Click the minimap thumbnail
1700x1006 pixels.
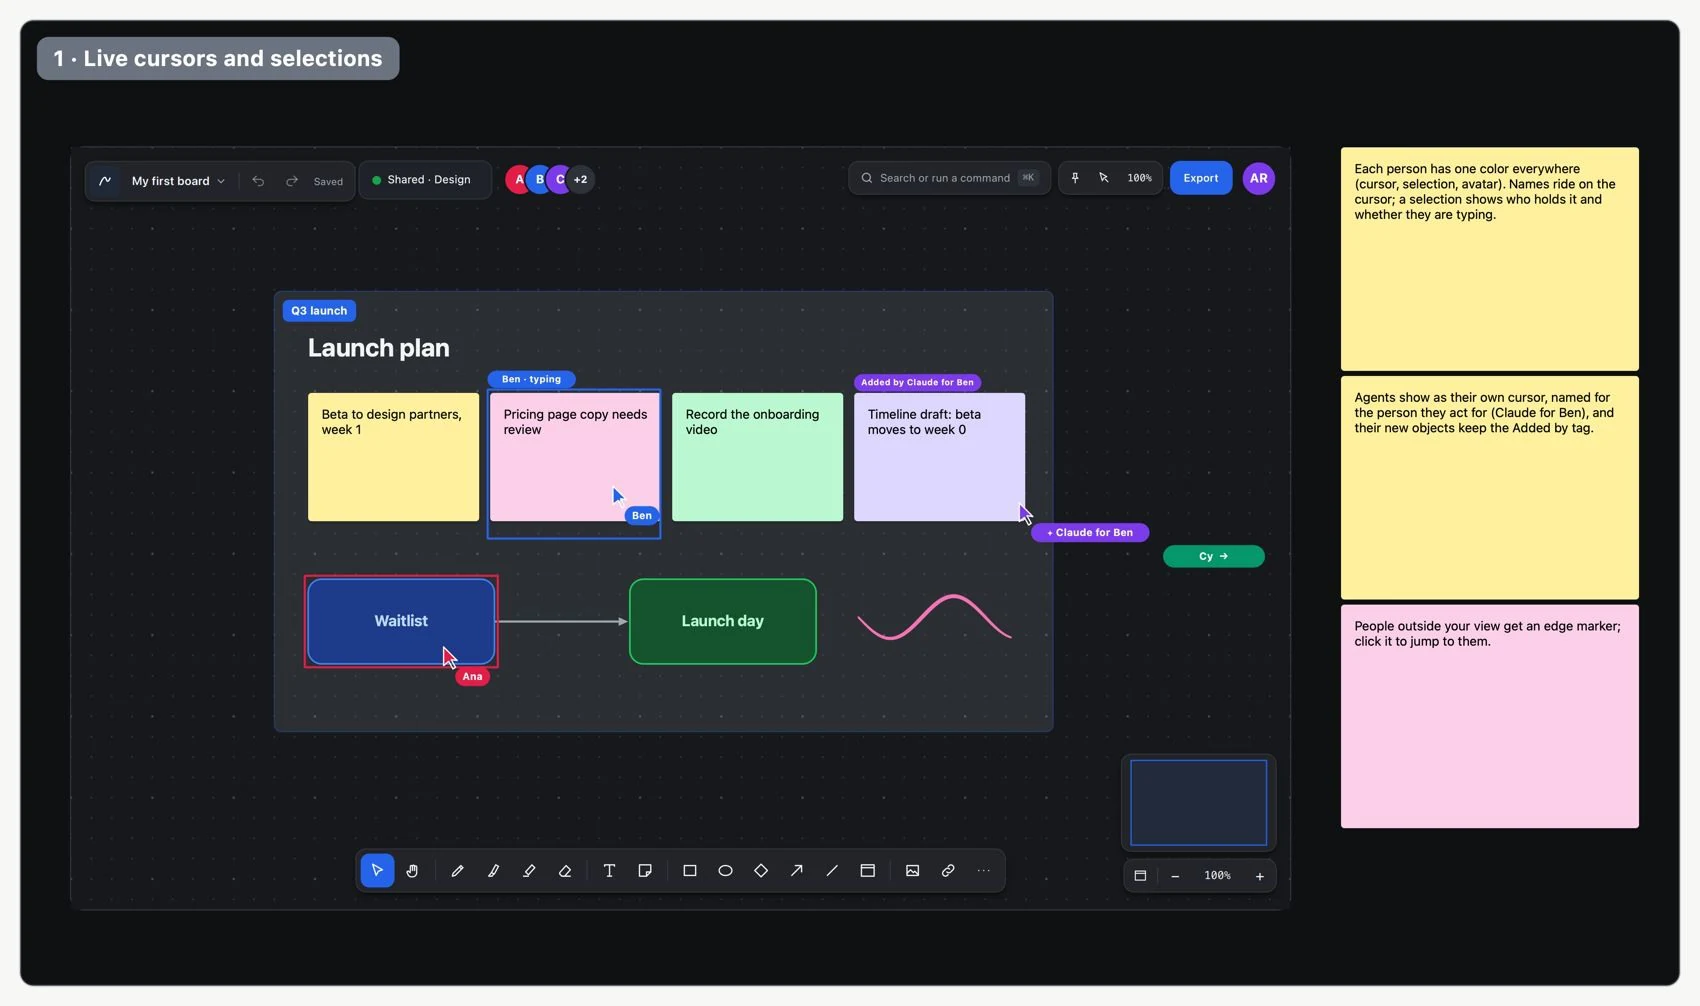coord(1199,802)
